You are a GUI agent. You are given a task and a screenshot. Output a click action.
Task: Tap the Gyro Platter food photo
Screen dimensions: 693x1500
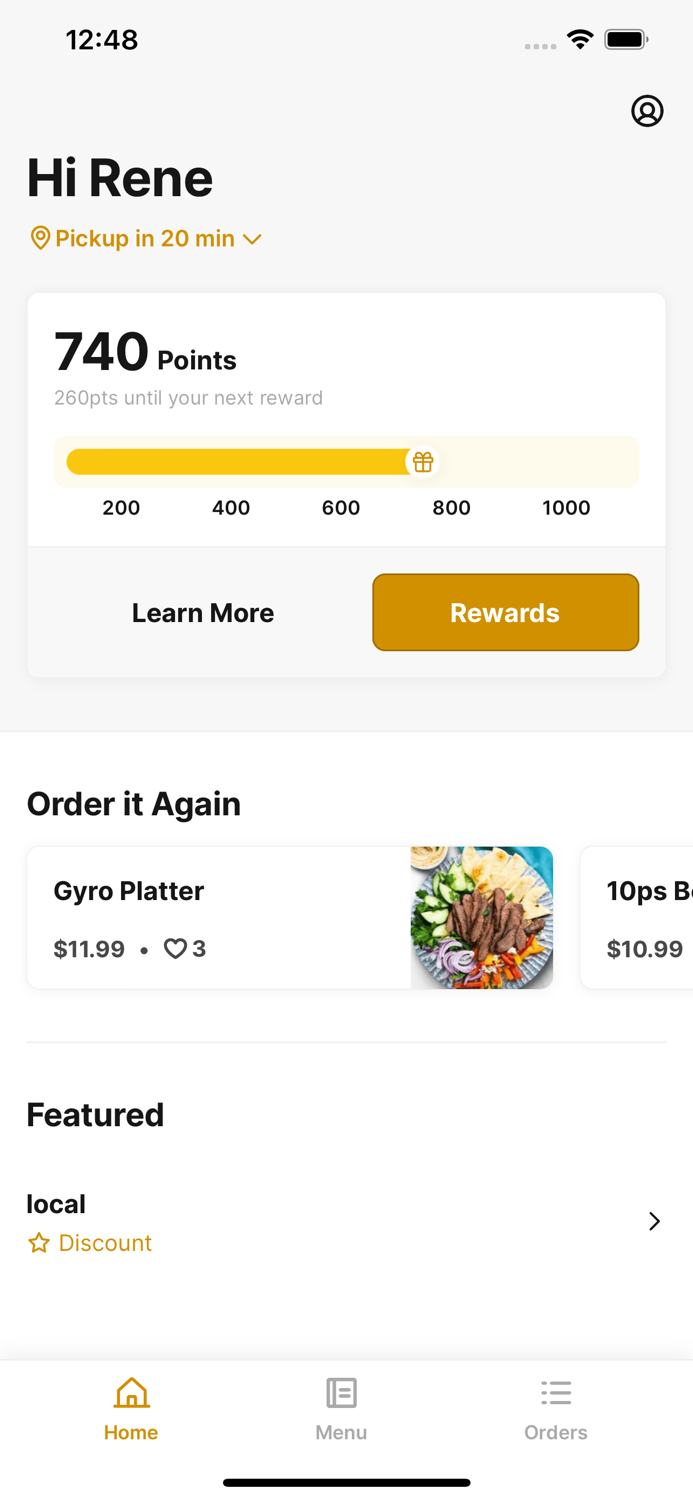pos(481,917)
